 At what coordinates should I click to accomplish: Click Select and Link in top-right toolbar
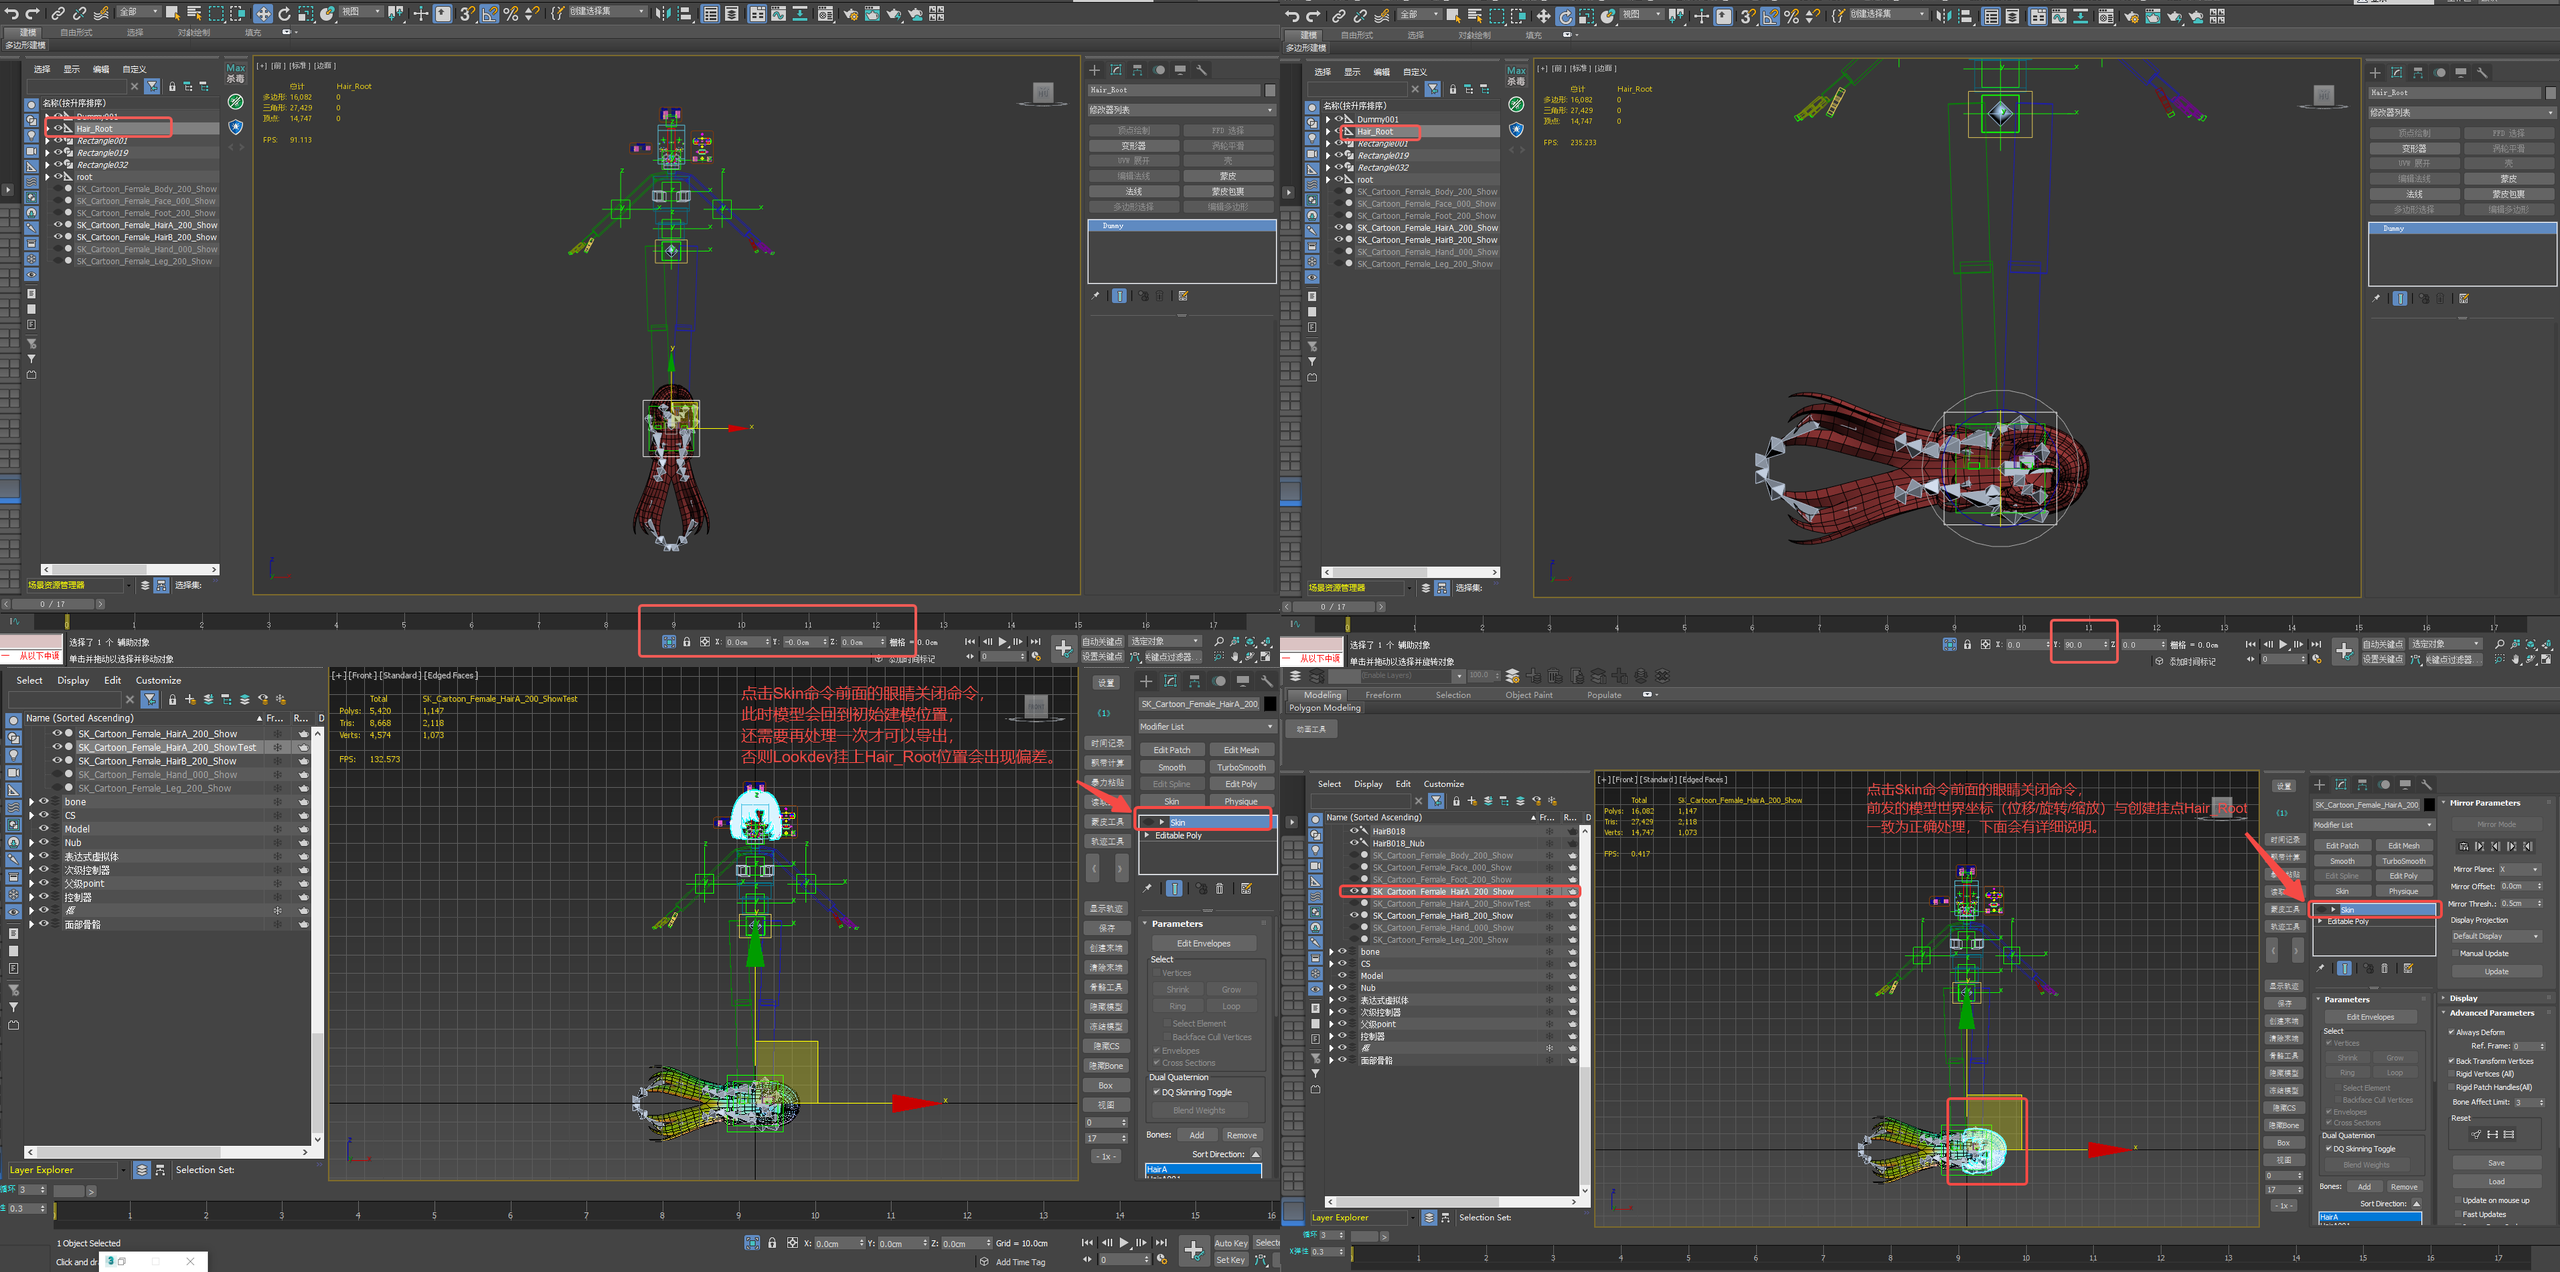1338,16
